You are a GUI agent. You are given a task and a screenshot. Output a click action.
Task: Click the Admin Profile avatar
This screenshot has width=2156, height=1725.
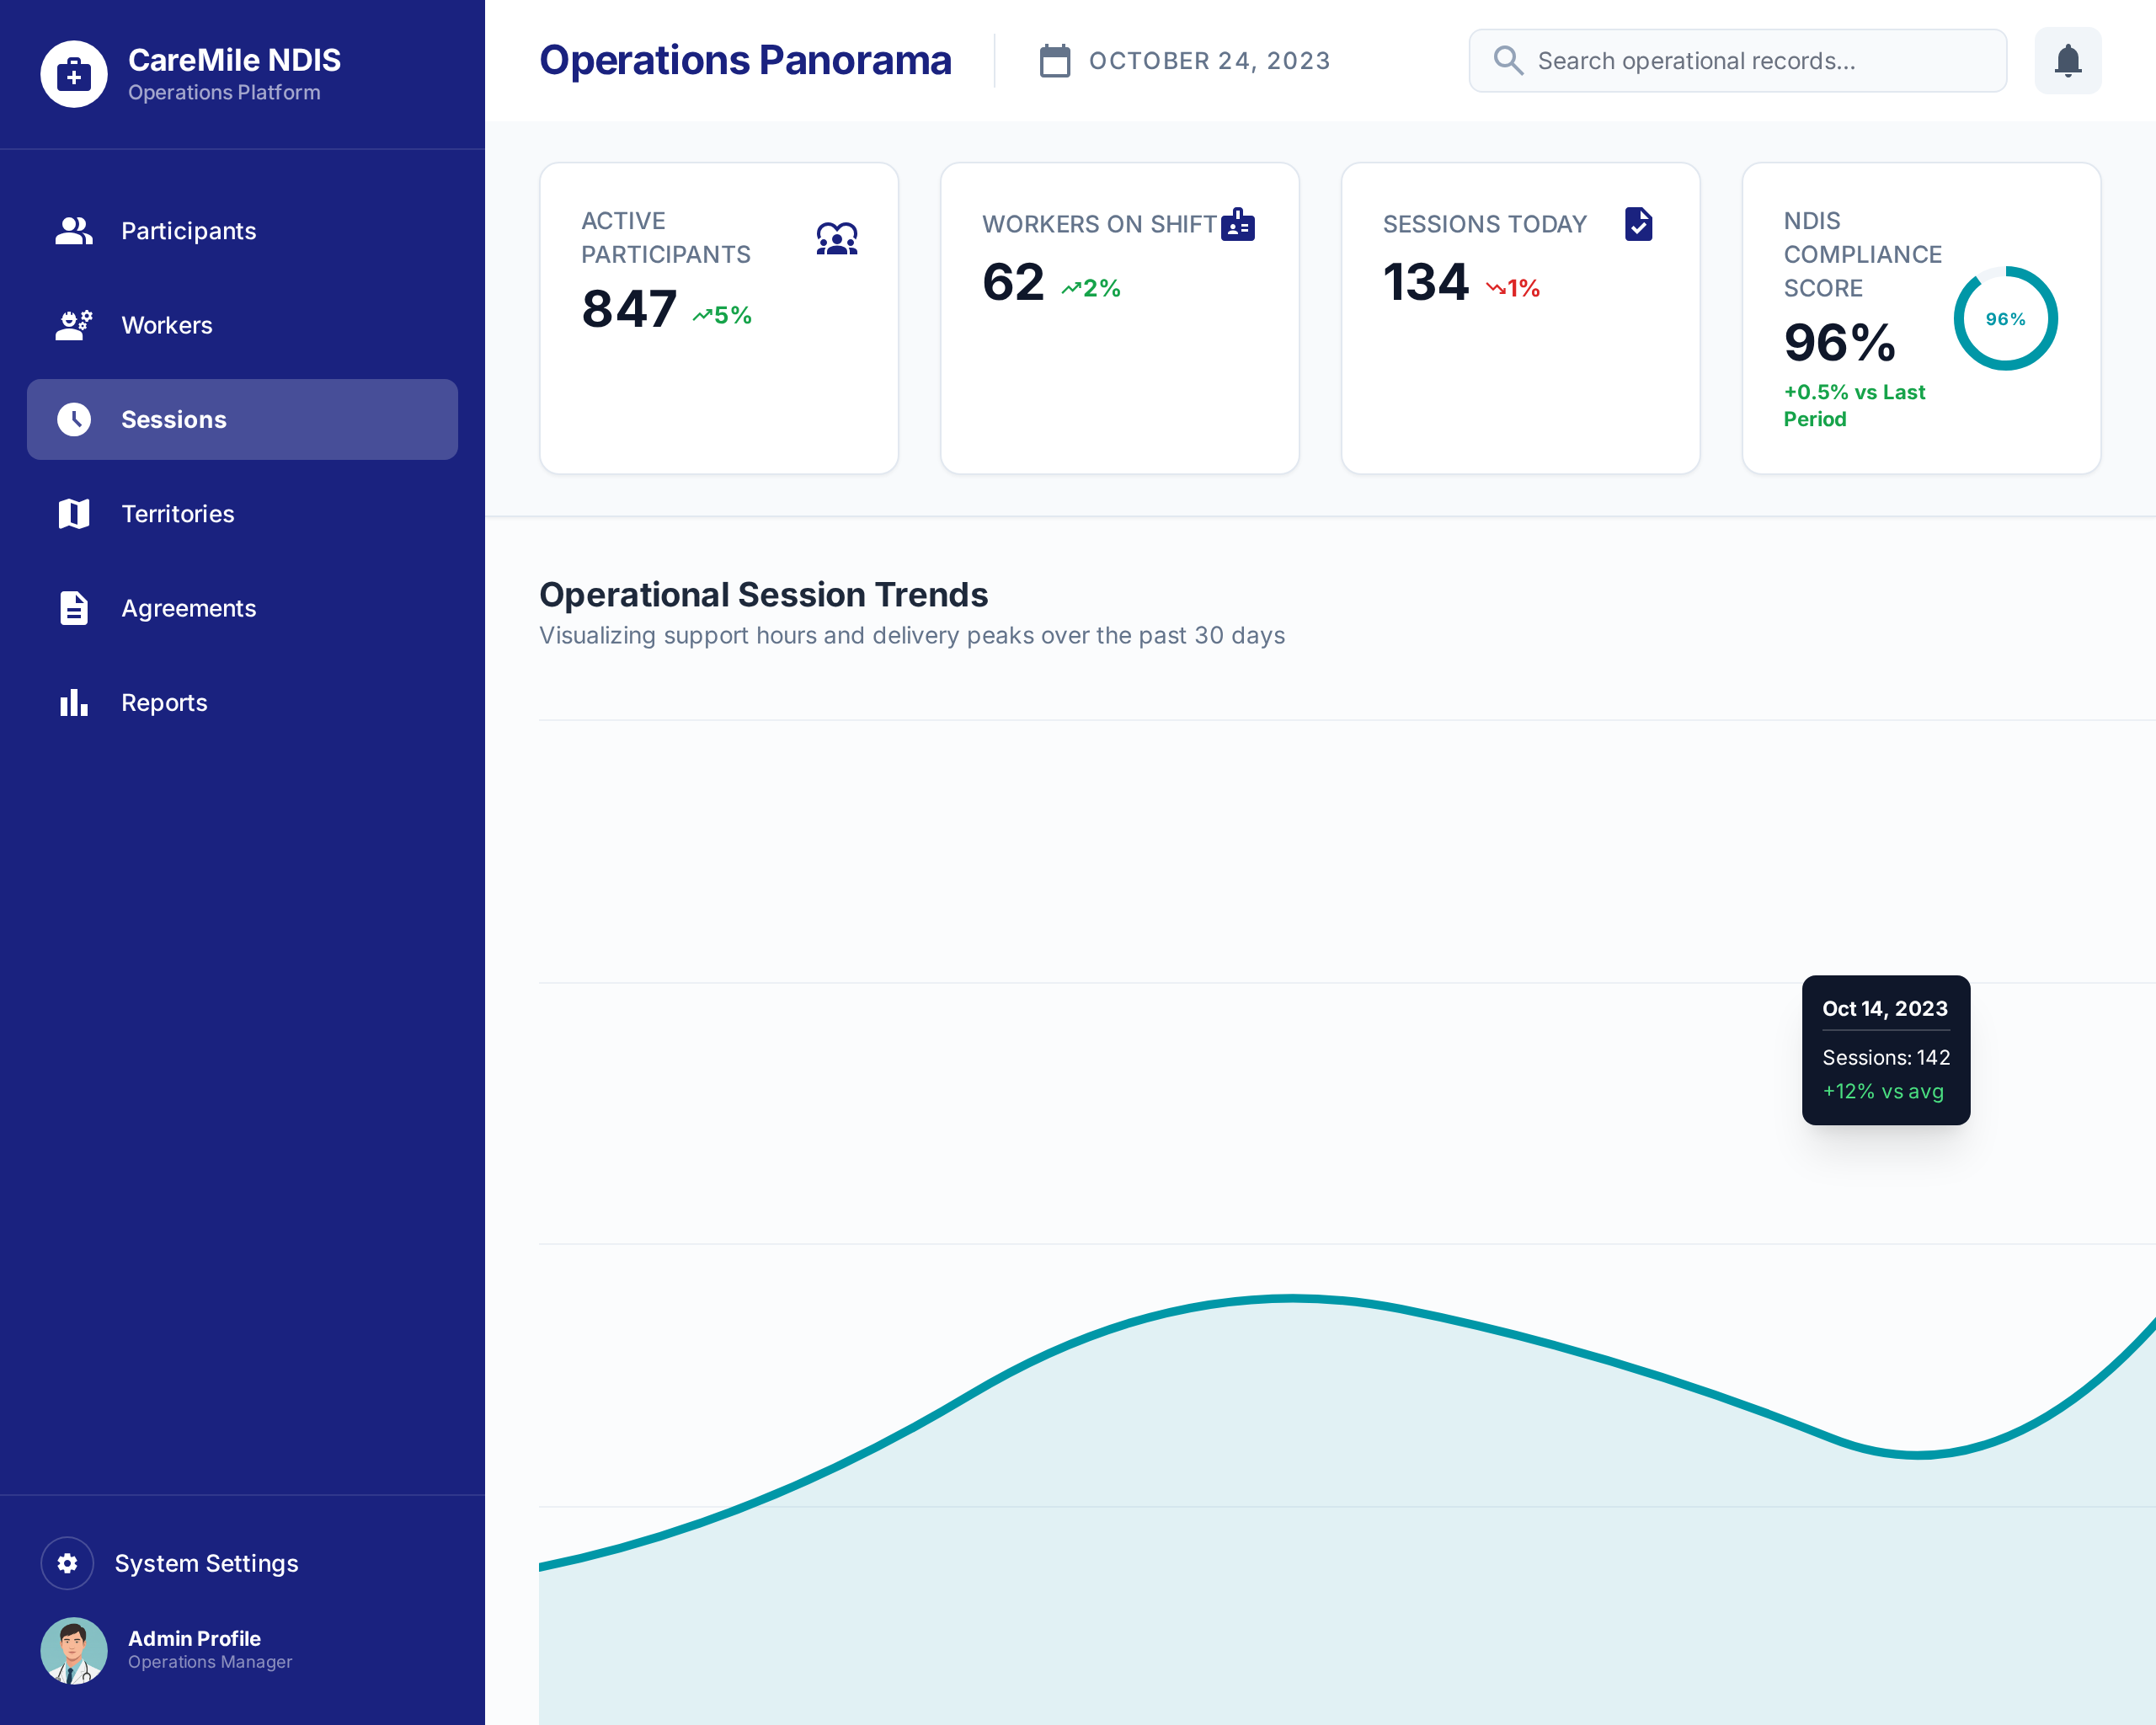pyautogui.click(x=74, y=1650)
